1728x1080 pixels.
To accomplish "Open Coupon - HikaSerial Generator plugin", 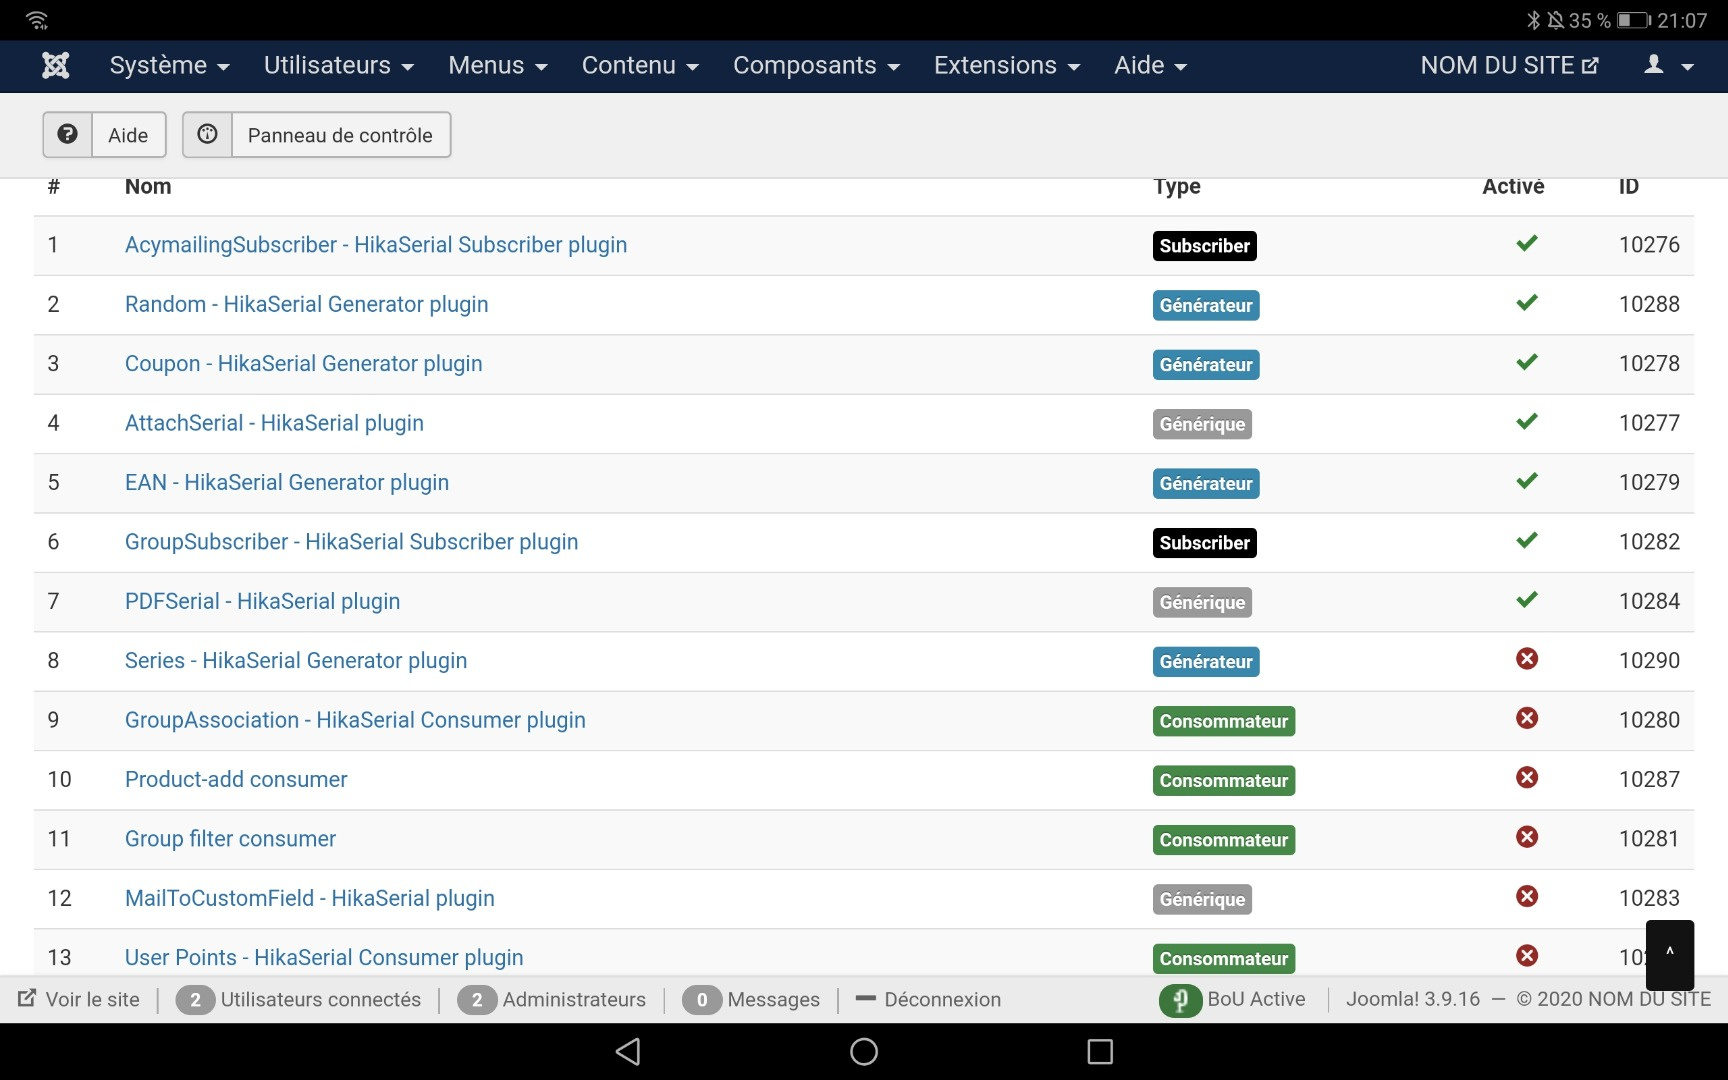I will pyautogui.click(x=304, y=364).
